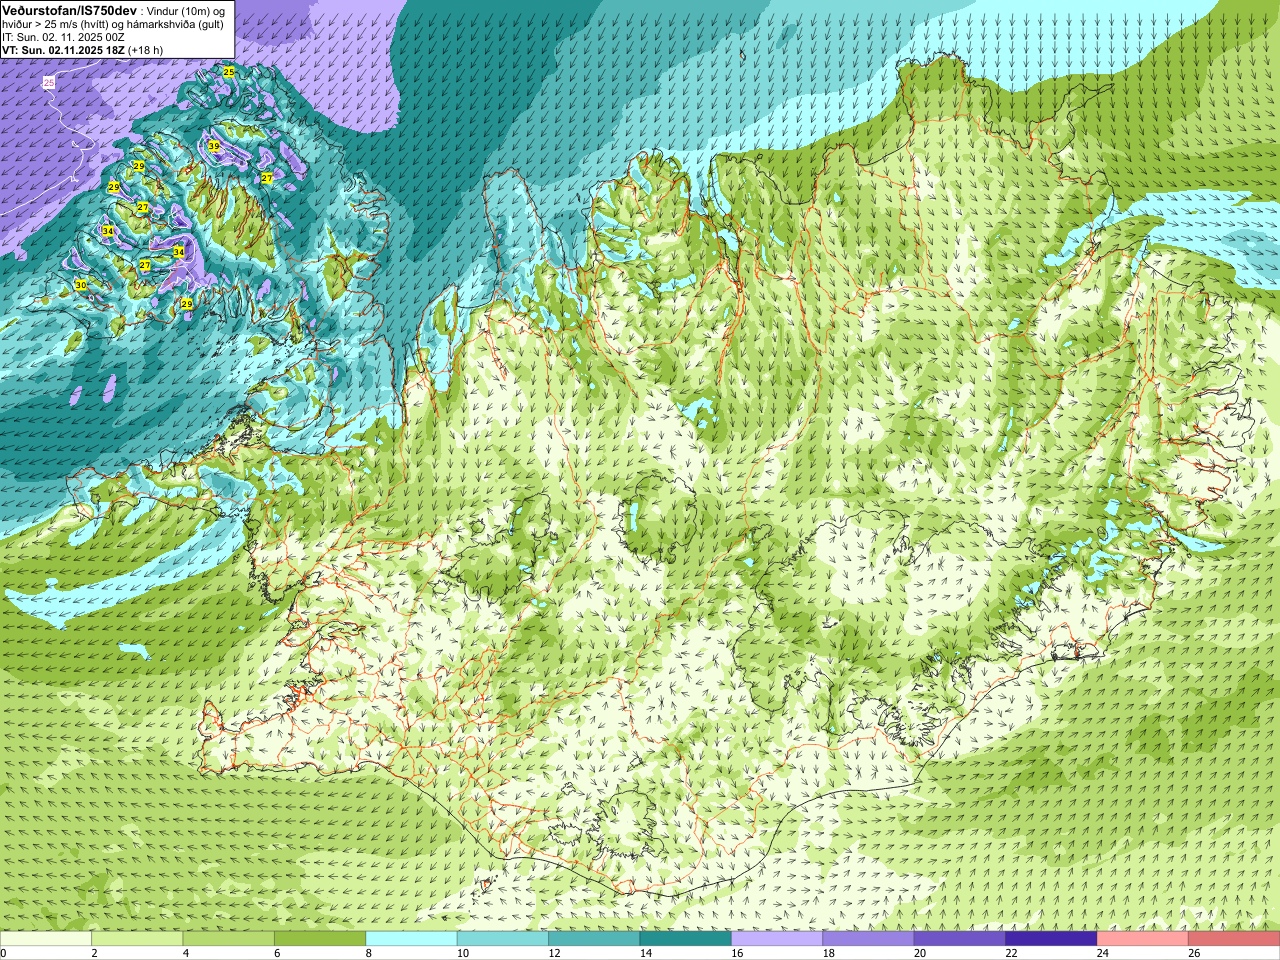Click the legend tick label "6"
The image size is (1280, 960).
277,953
